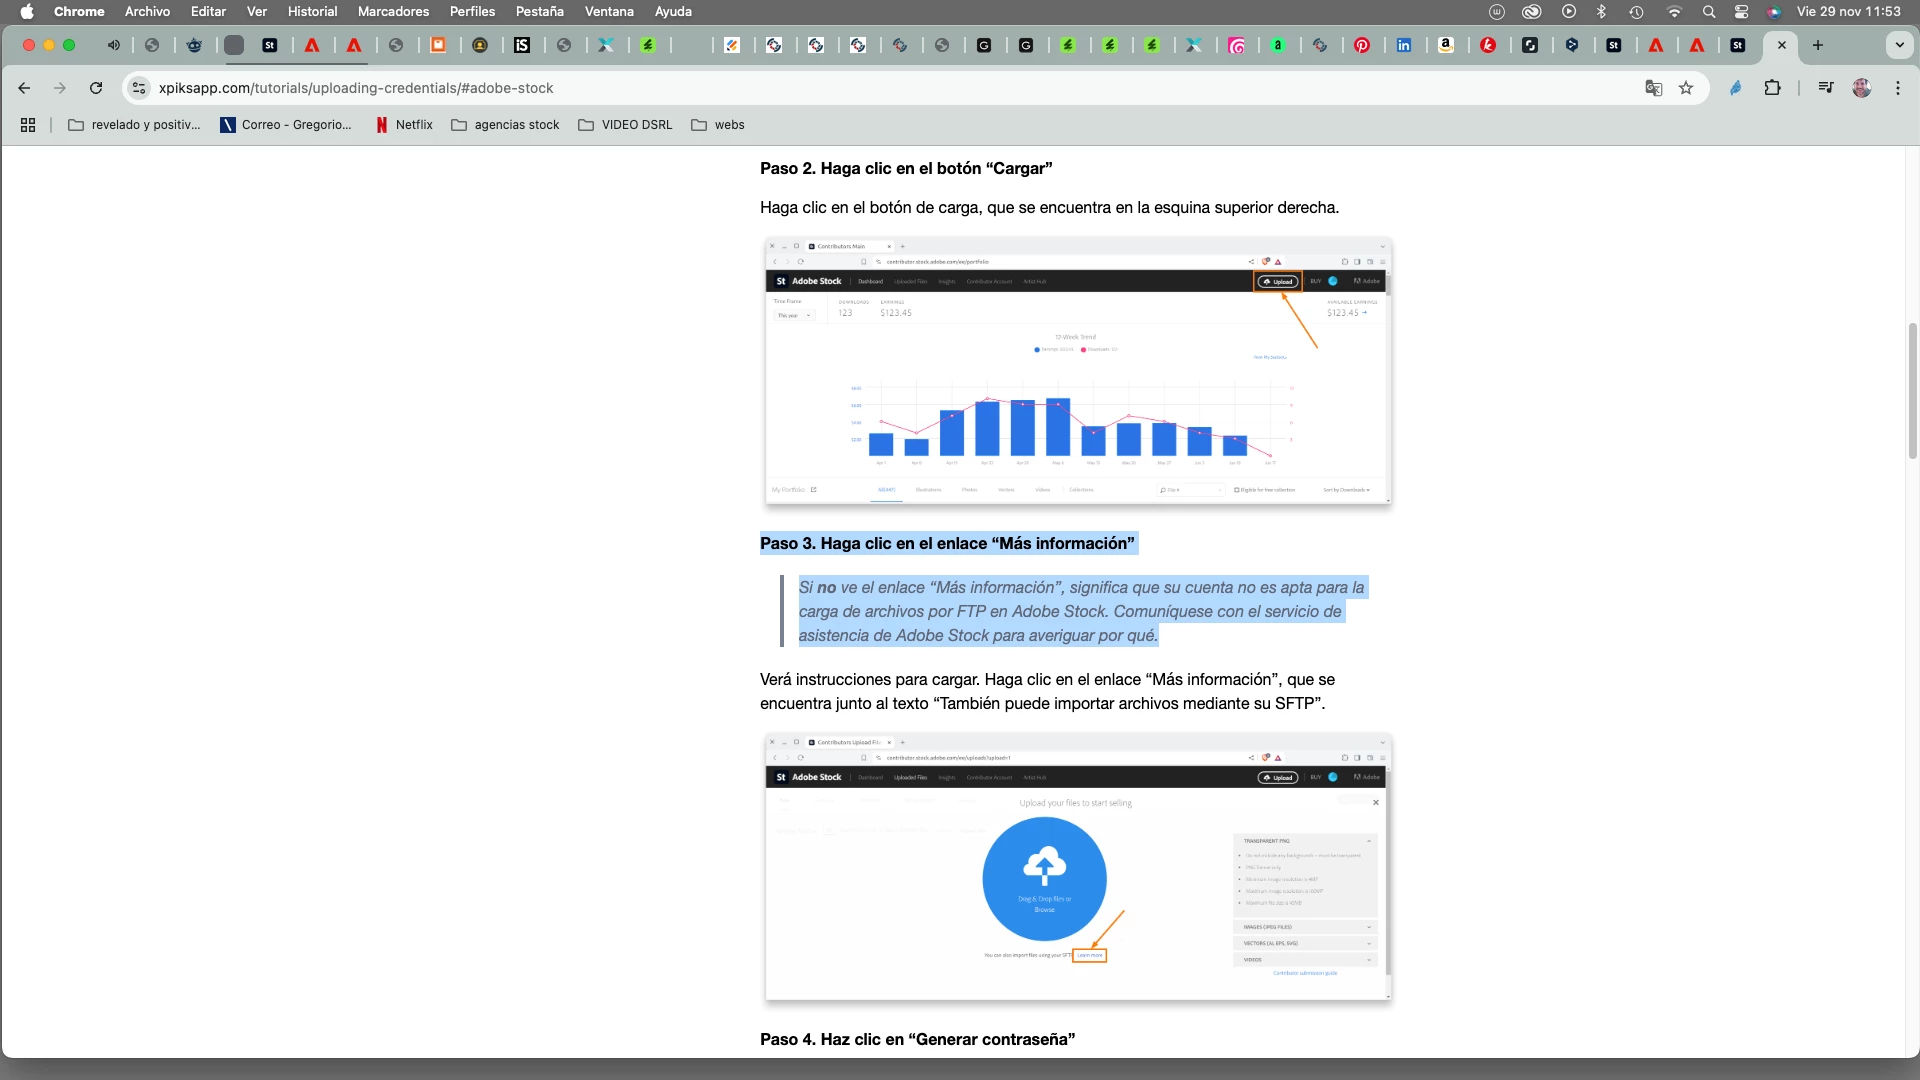Open the Marcadores menu
Screen dimensions: 1920x1080
393,11
